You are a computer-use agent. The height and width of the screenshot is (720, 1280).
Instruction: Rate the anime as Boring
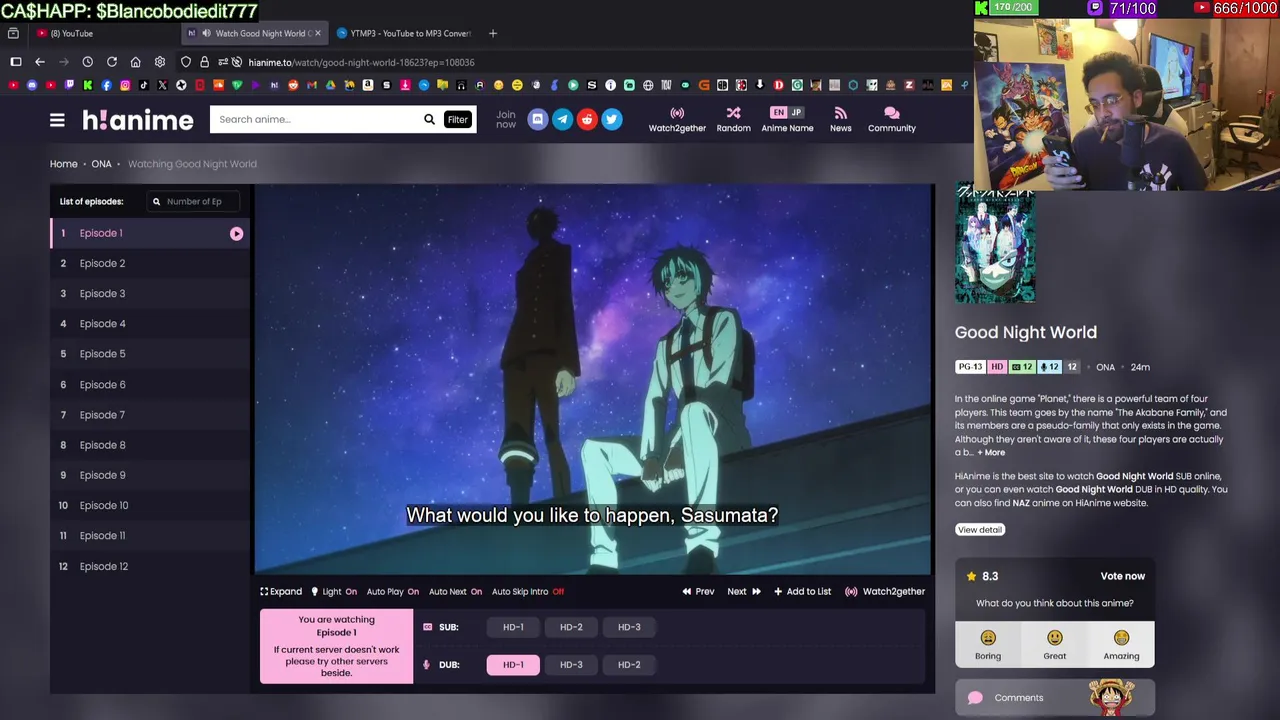coord(988,645)
